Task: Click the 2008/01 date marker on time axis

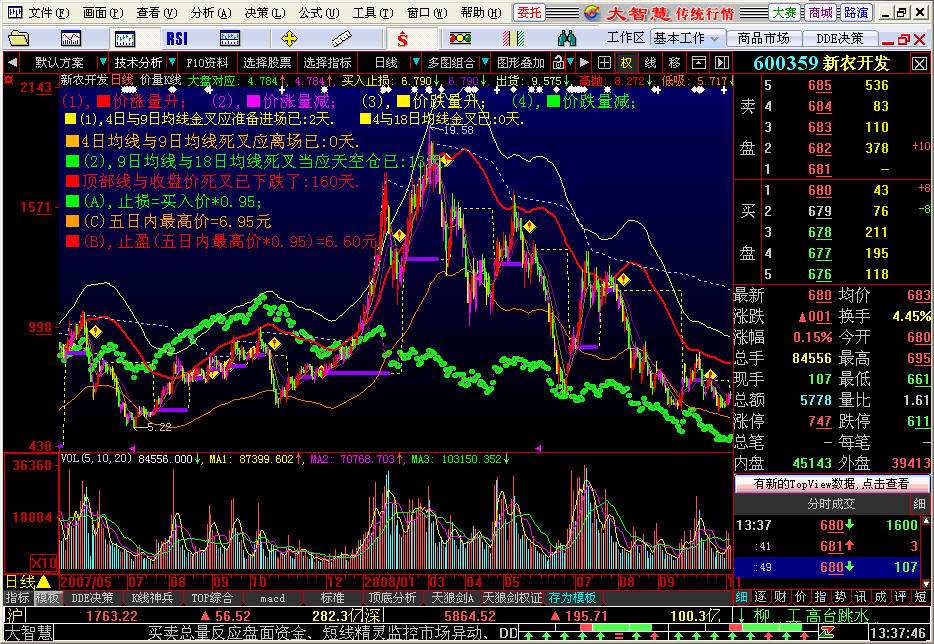Action: pyautogui.click(x=389, y=581)
